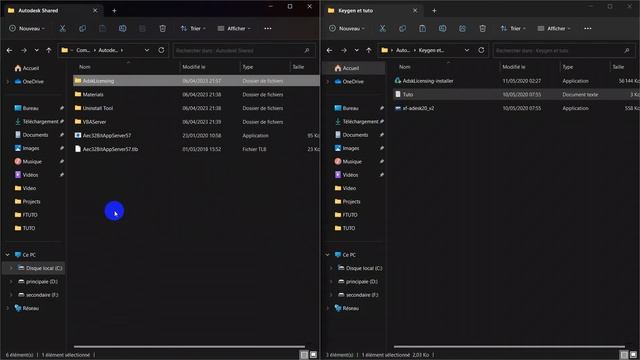Expand address history dropdown in Autodesk Shared window
Viewport: 640px width, 360px height.
[x=147, y=50]
